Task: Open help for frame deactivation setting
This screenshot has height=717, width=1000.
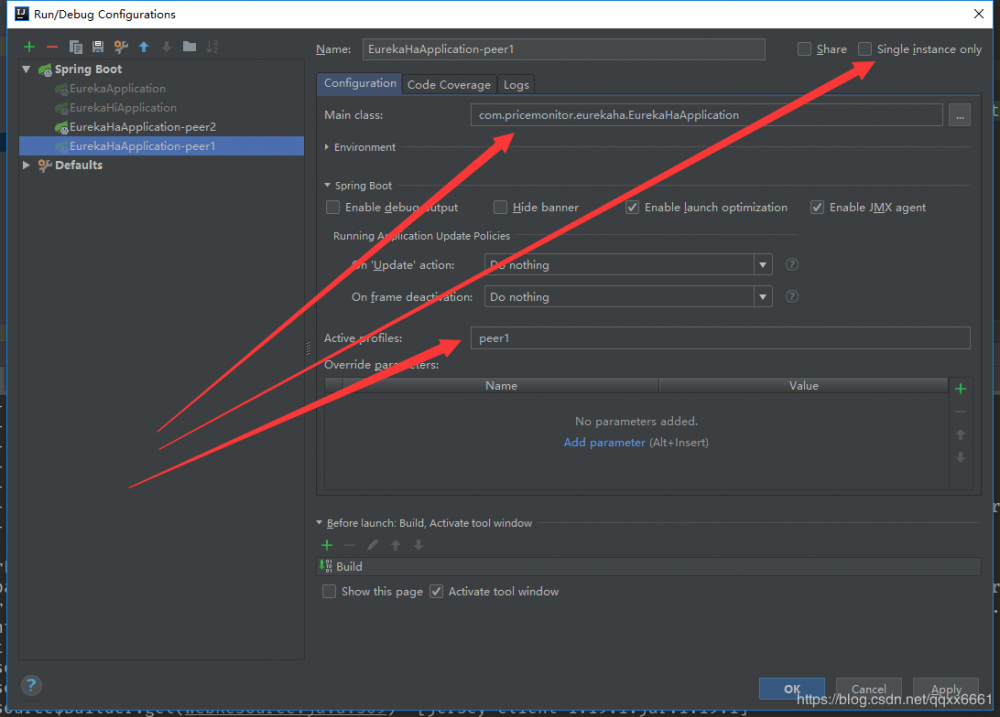Action: [x=792, y=297]
